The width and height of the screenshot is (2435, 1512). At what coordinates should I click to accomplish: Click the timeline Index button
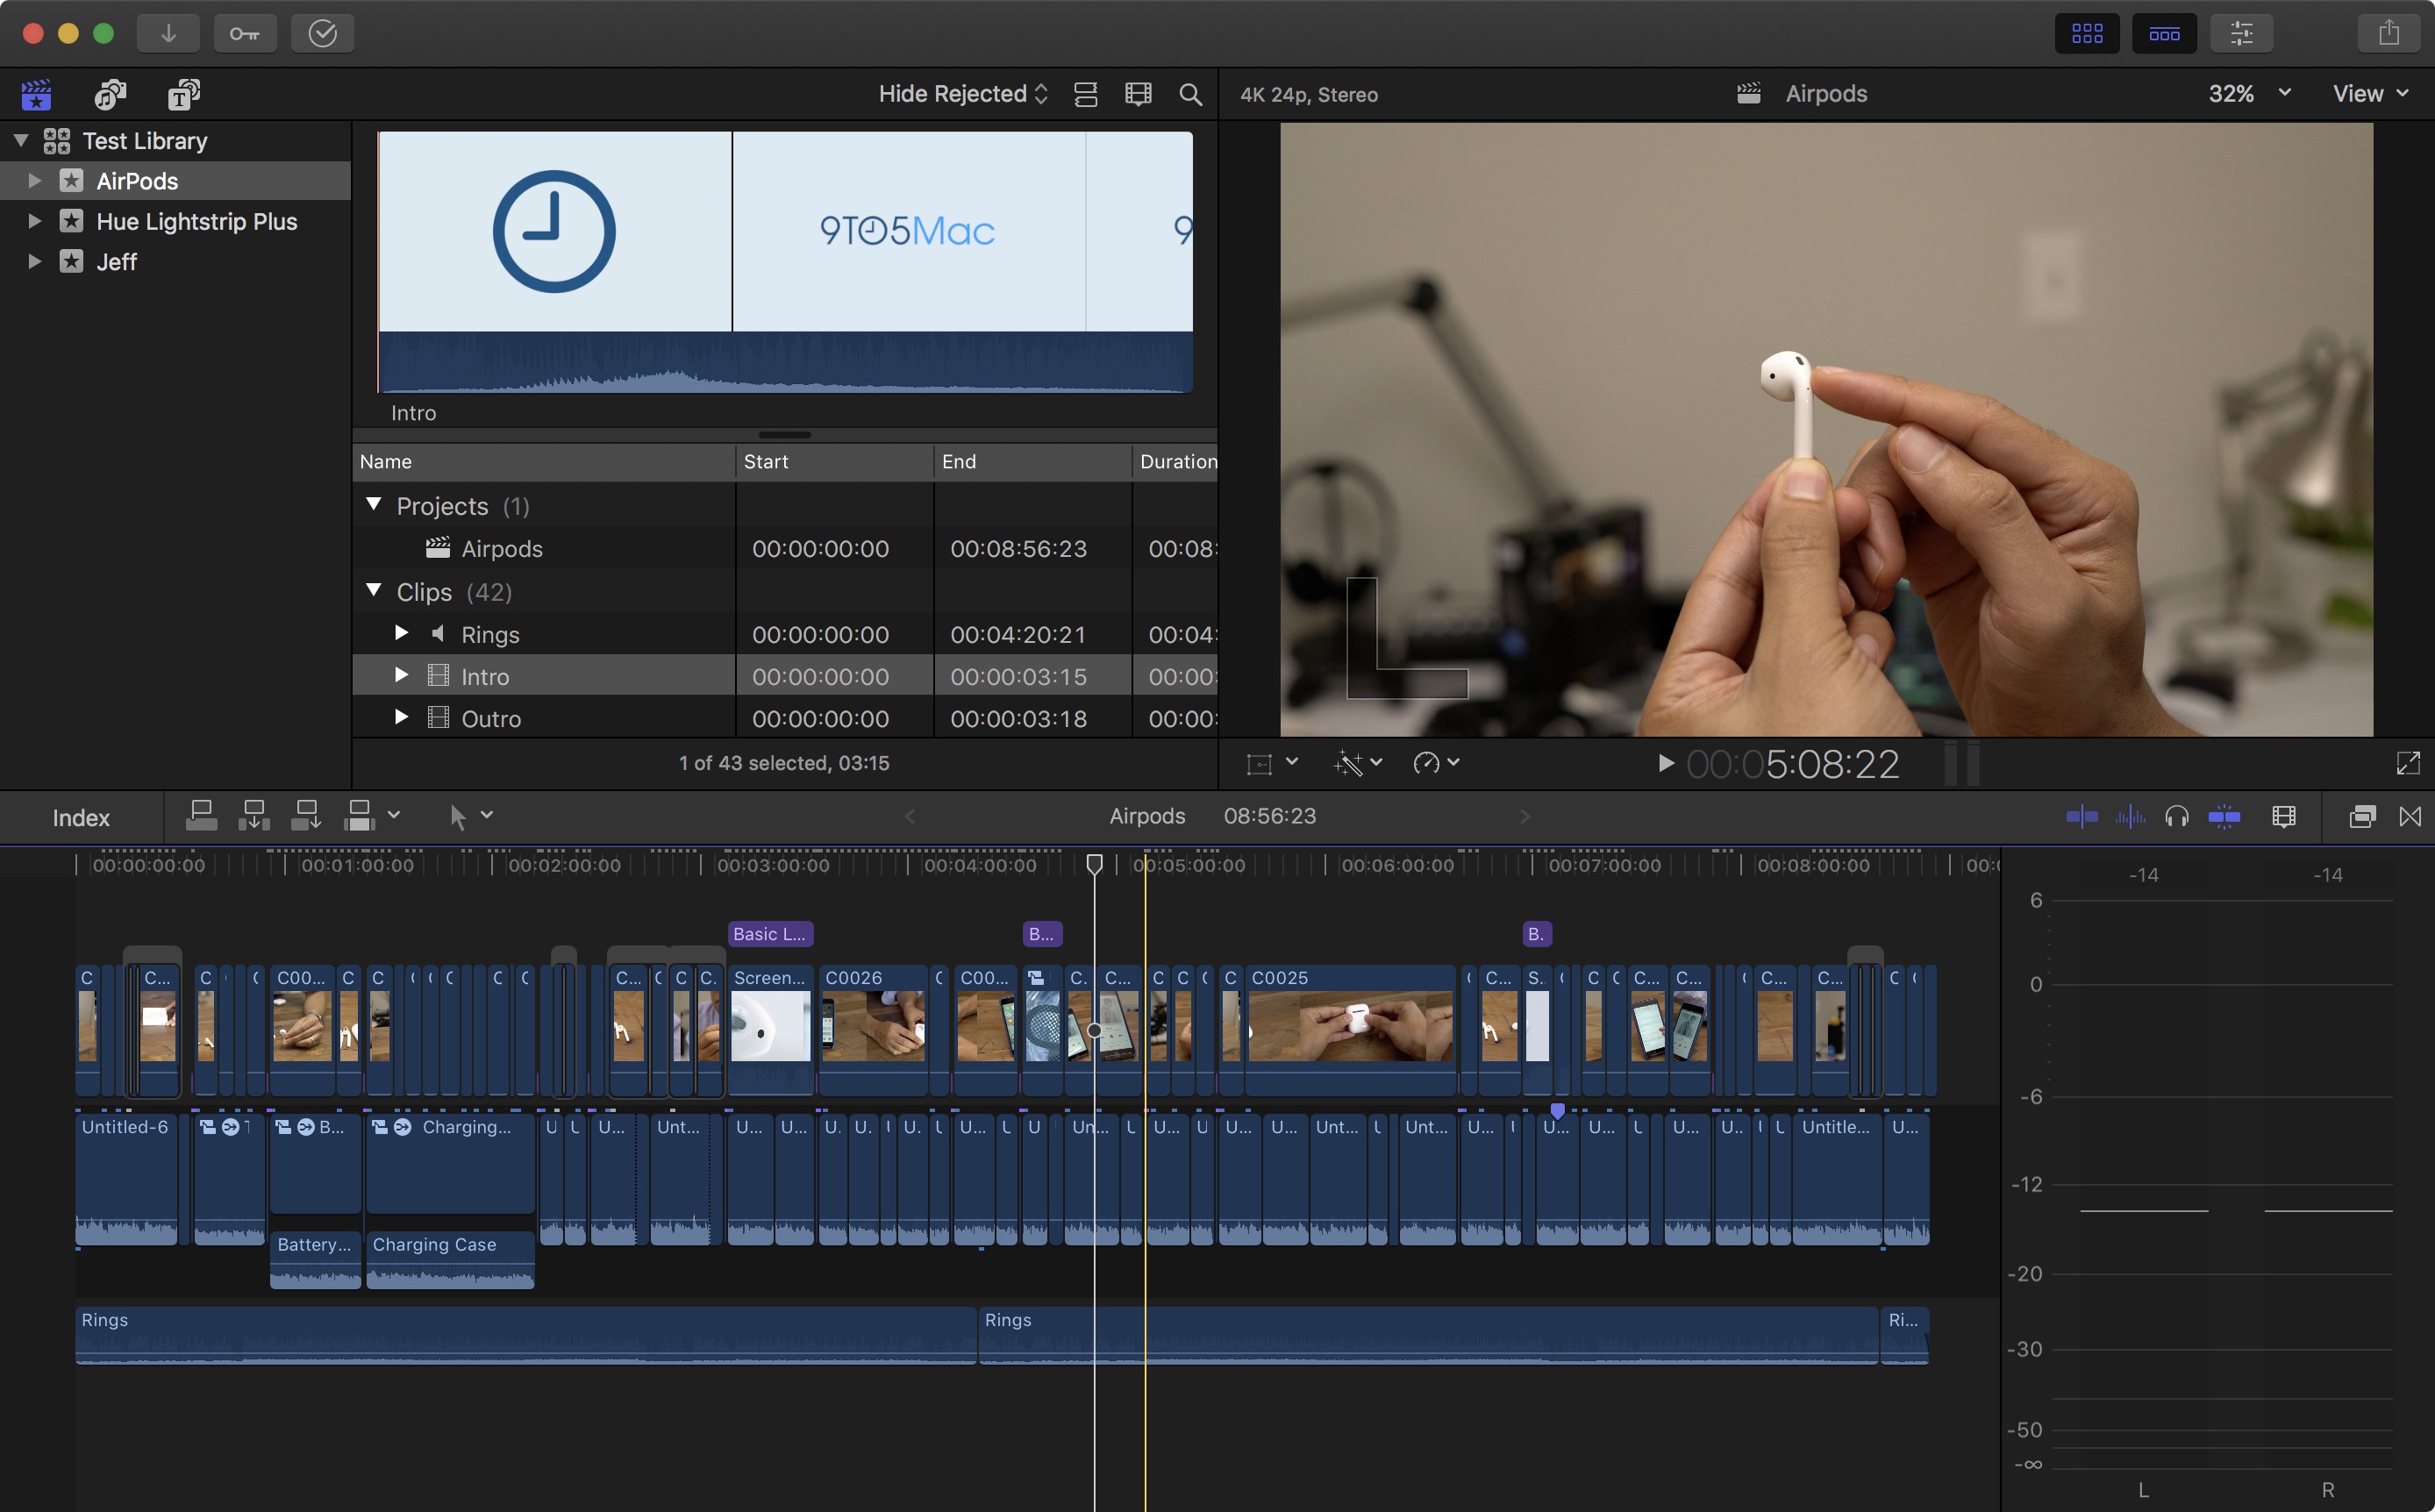81,818
